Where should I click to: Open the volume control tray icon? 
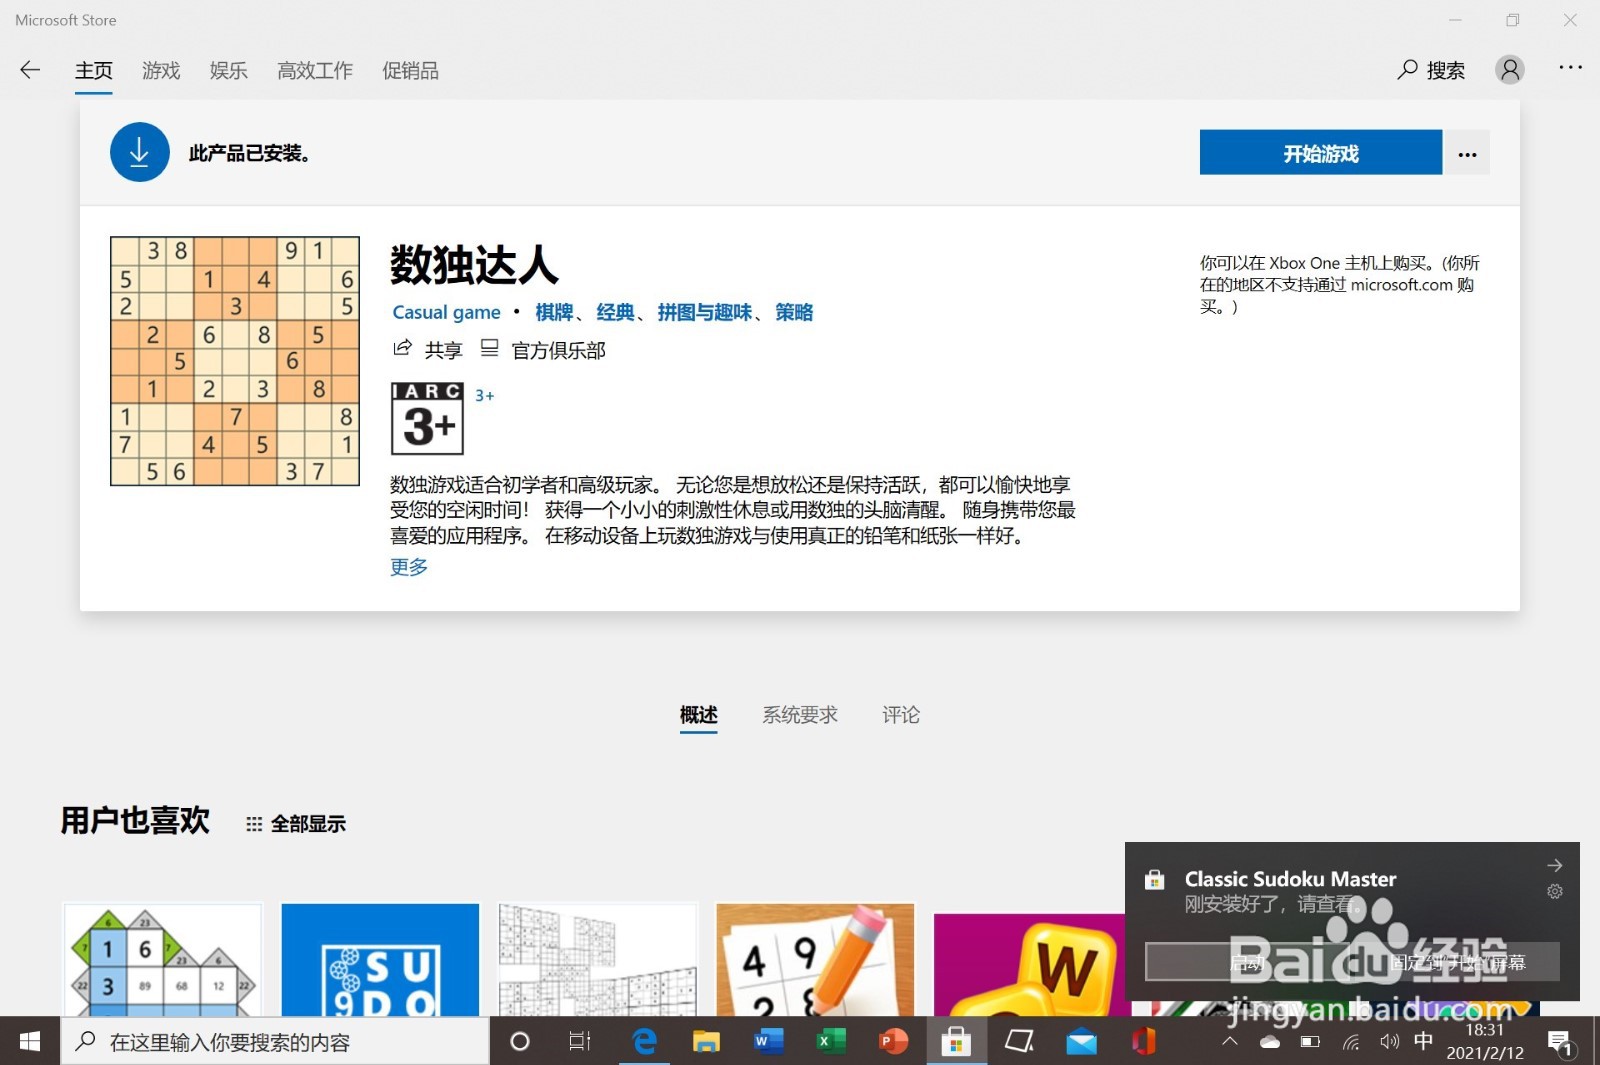tap(1390, 1042)
